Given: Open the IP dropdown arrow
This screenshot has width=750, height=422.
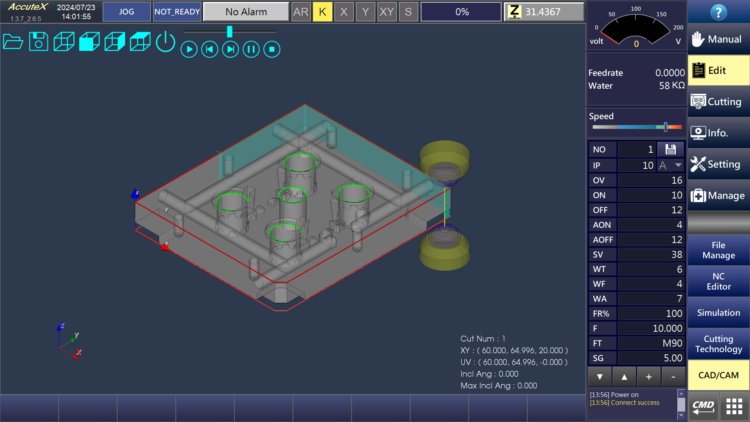Looking at the screenshot, I should point(678,165).
